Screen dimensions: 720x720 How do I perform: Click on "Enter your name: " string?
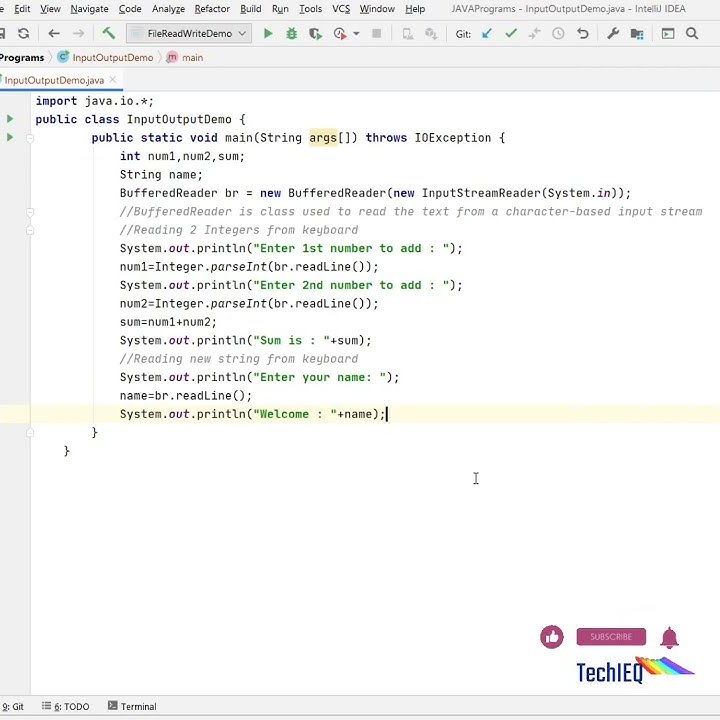320,377
